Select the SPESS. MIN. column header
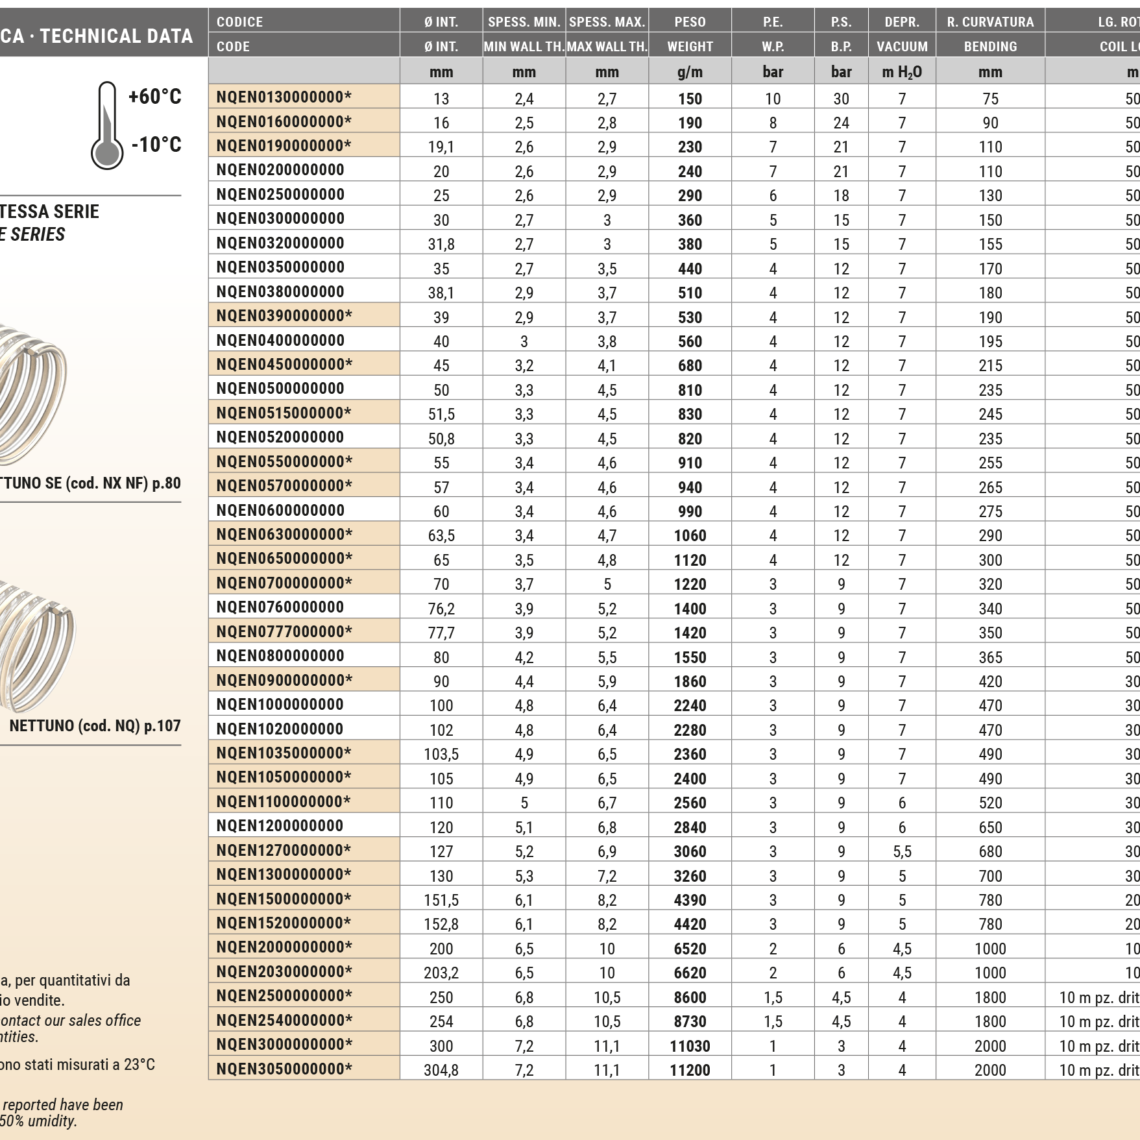This screenshot has width=1140, height=1140. 523,21
